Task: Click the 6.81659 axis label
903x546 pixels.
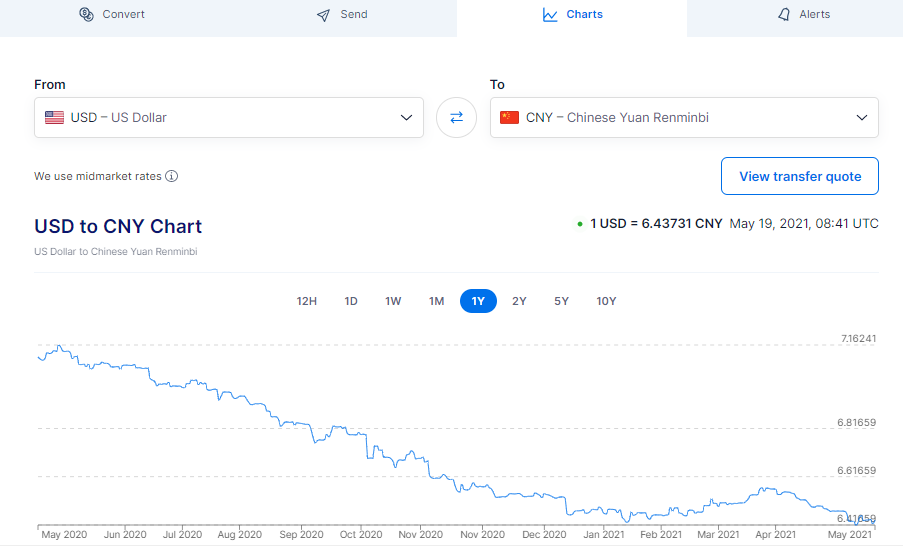Action: (856, 423)
